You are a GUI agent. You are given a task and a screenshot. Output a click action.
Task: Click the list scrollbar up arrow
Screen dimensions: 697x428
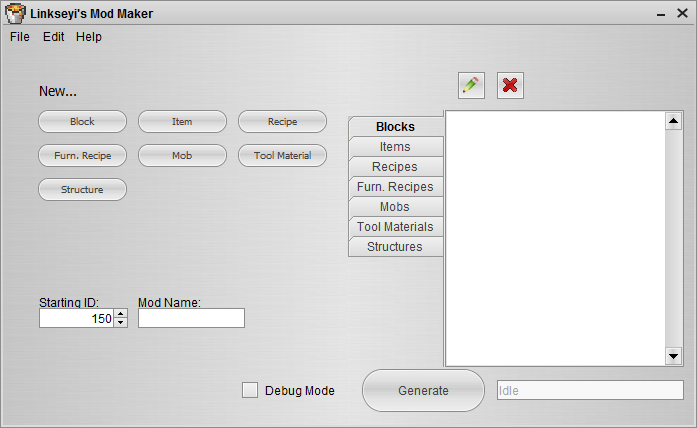pyautogui.click(x=673, y=121)
